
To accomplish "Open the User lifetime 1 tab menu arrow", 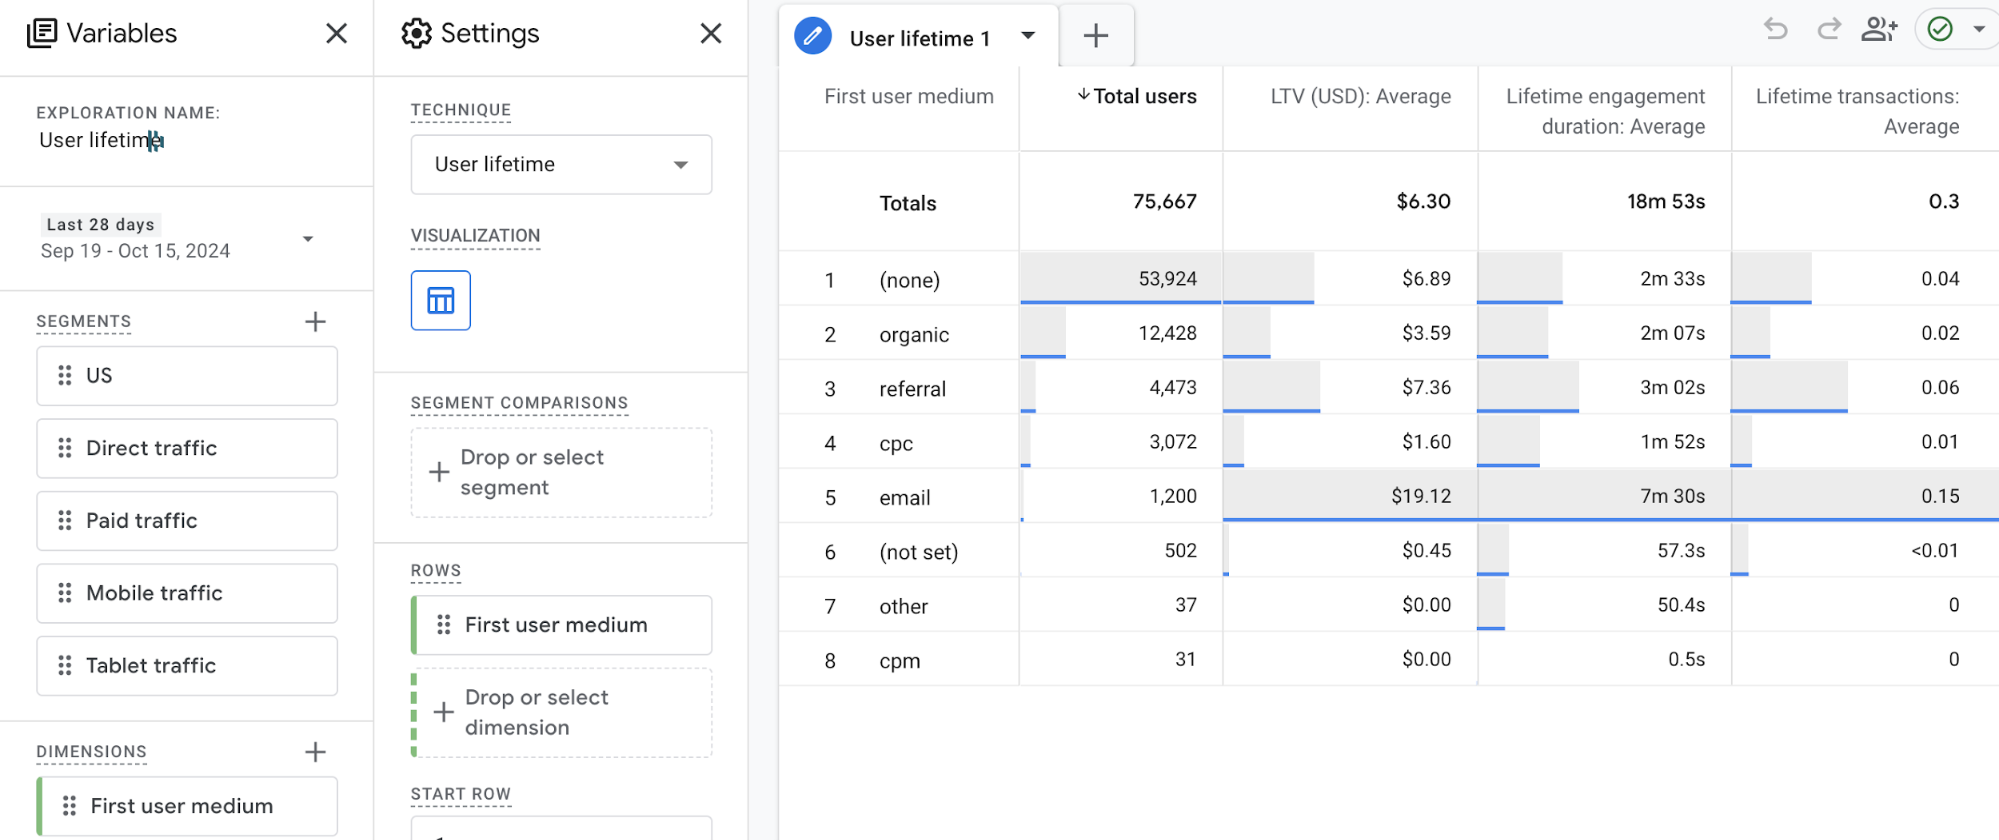I will [1028, 36].
